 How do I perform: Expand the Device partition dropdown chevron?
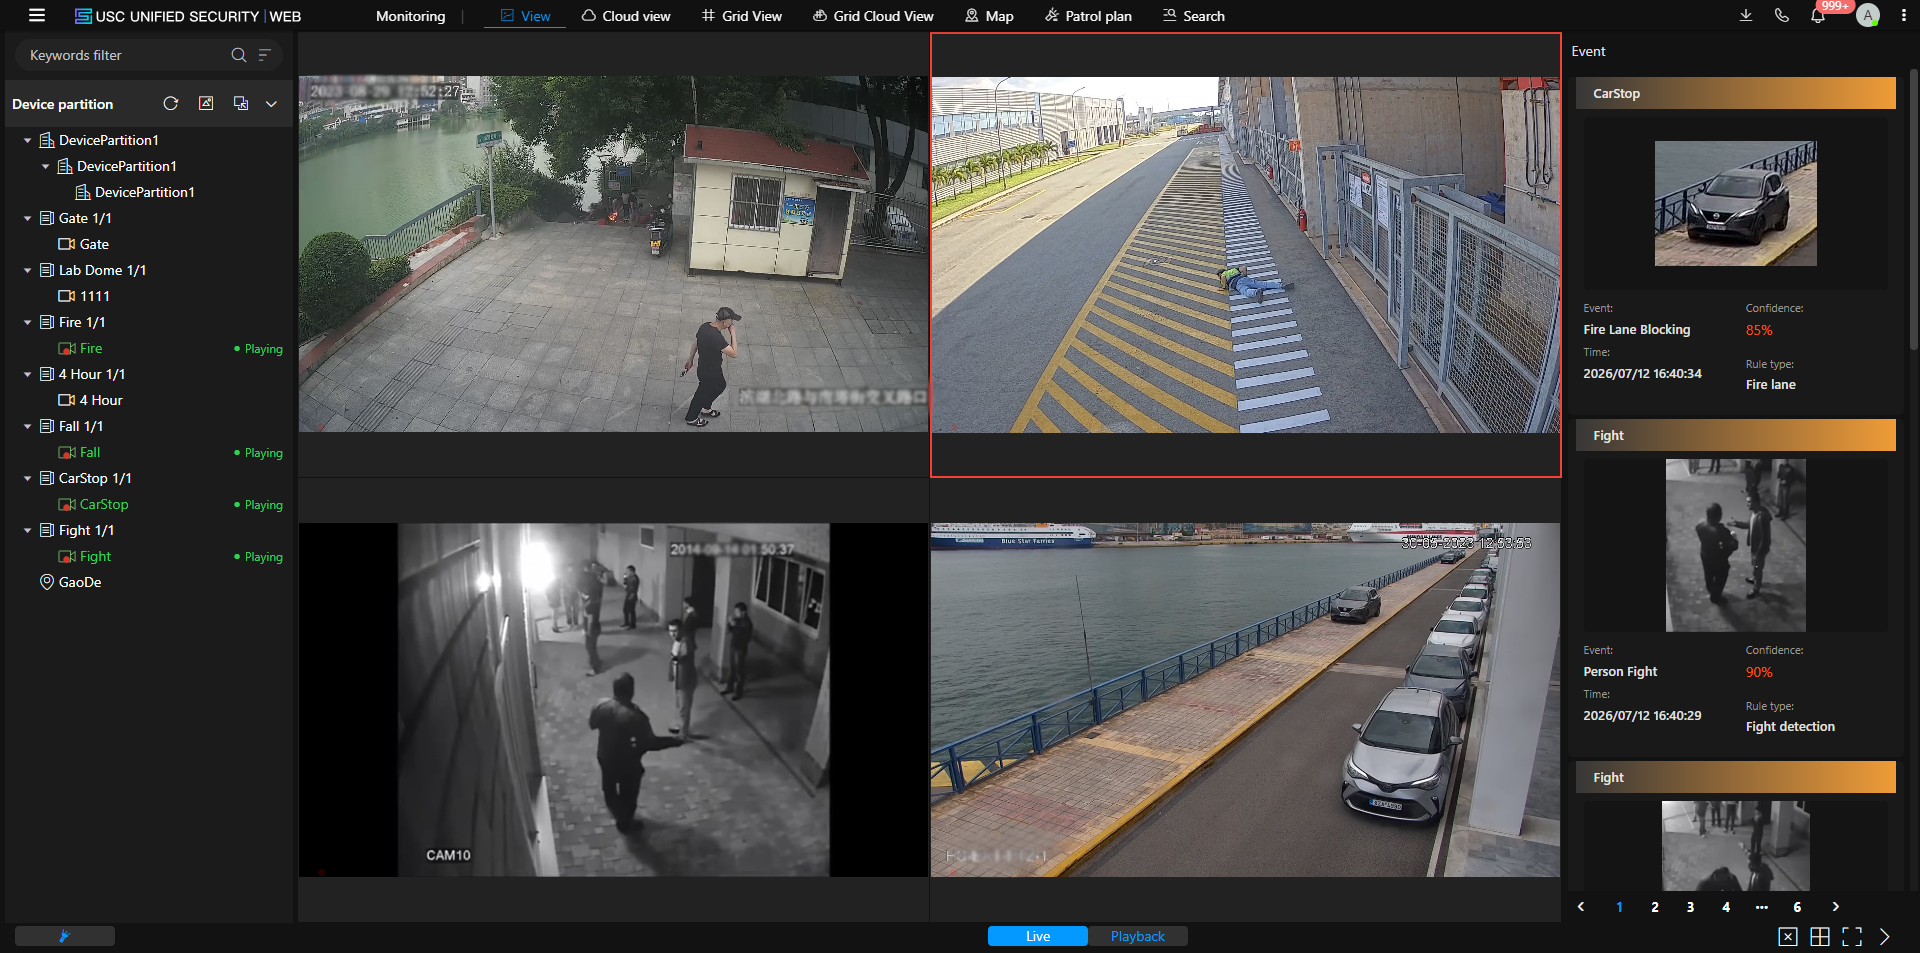(x=271, y=104)
